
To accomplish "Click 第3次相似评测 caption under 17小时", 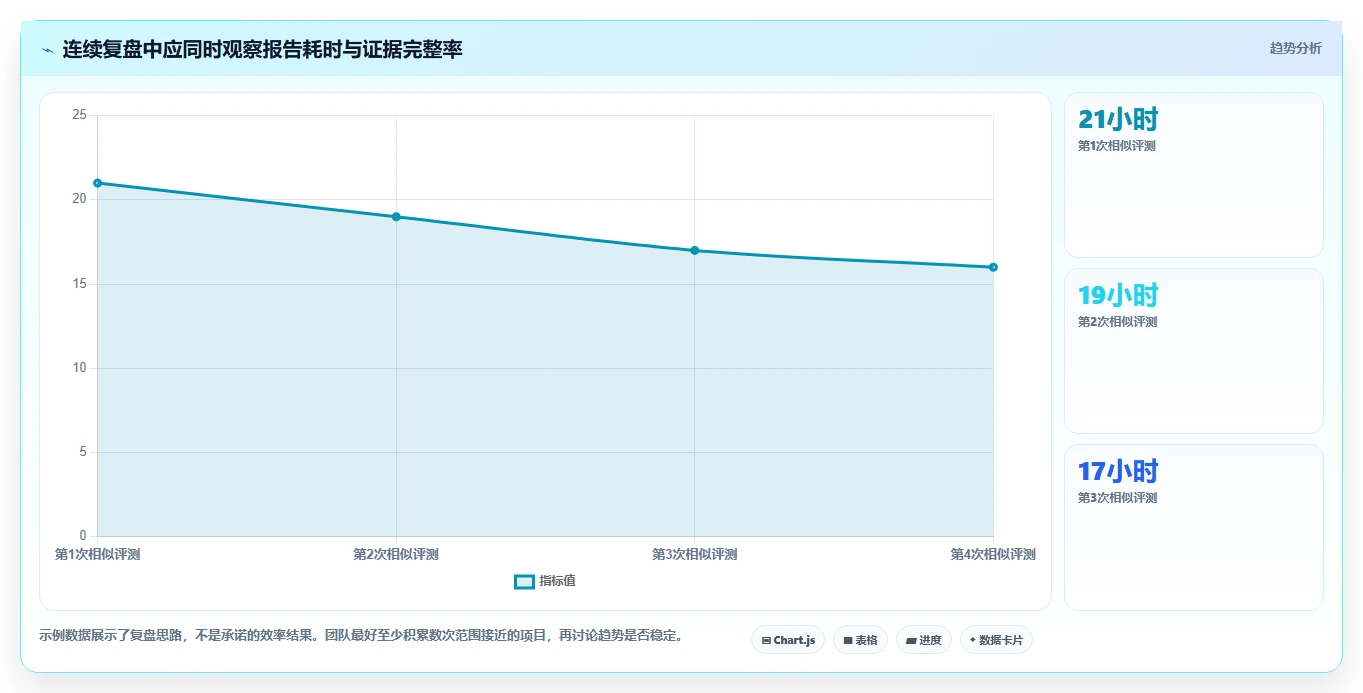I will click(x=1117, y=498).
